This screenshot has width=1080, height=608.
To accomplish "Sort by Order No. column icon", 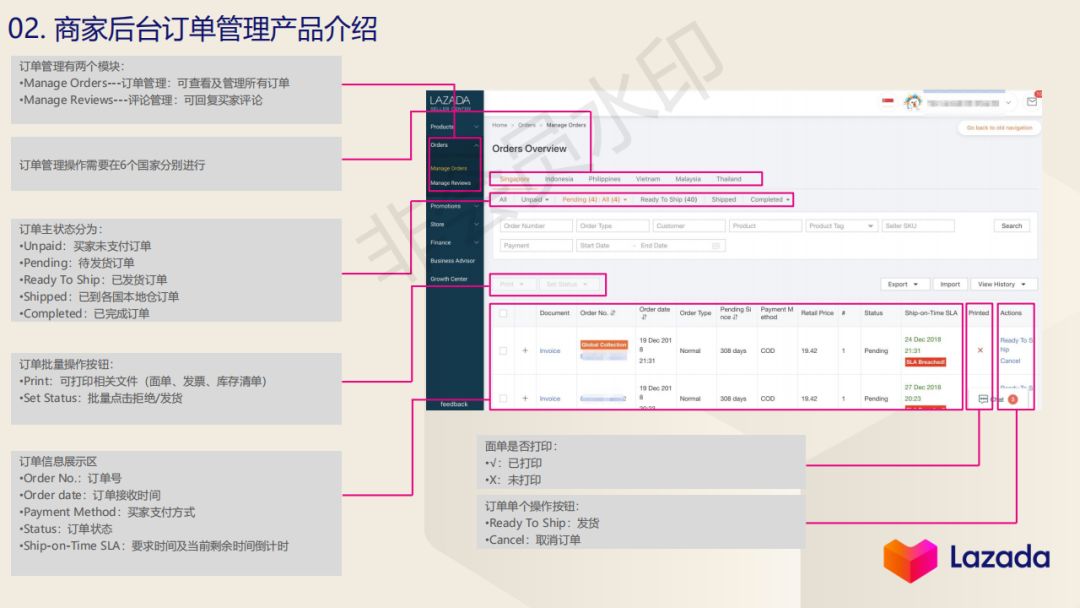I will pos(612,313).
